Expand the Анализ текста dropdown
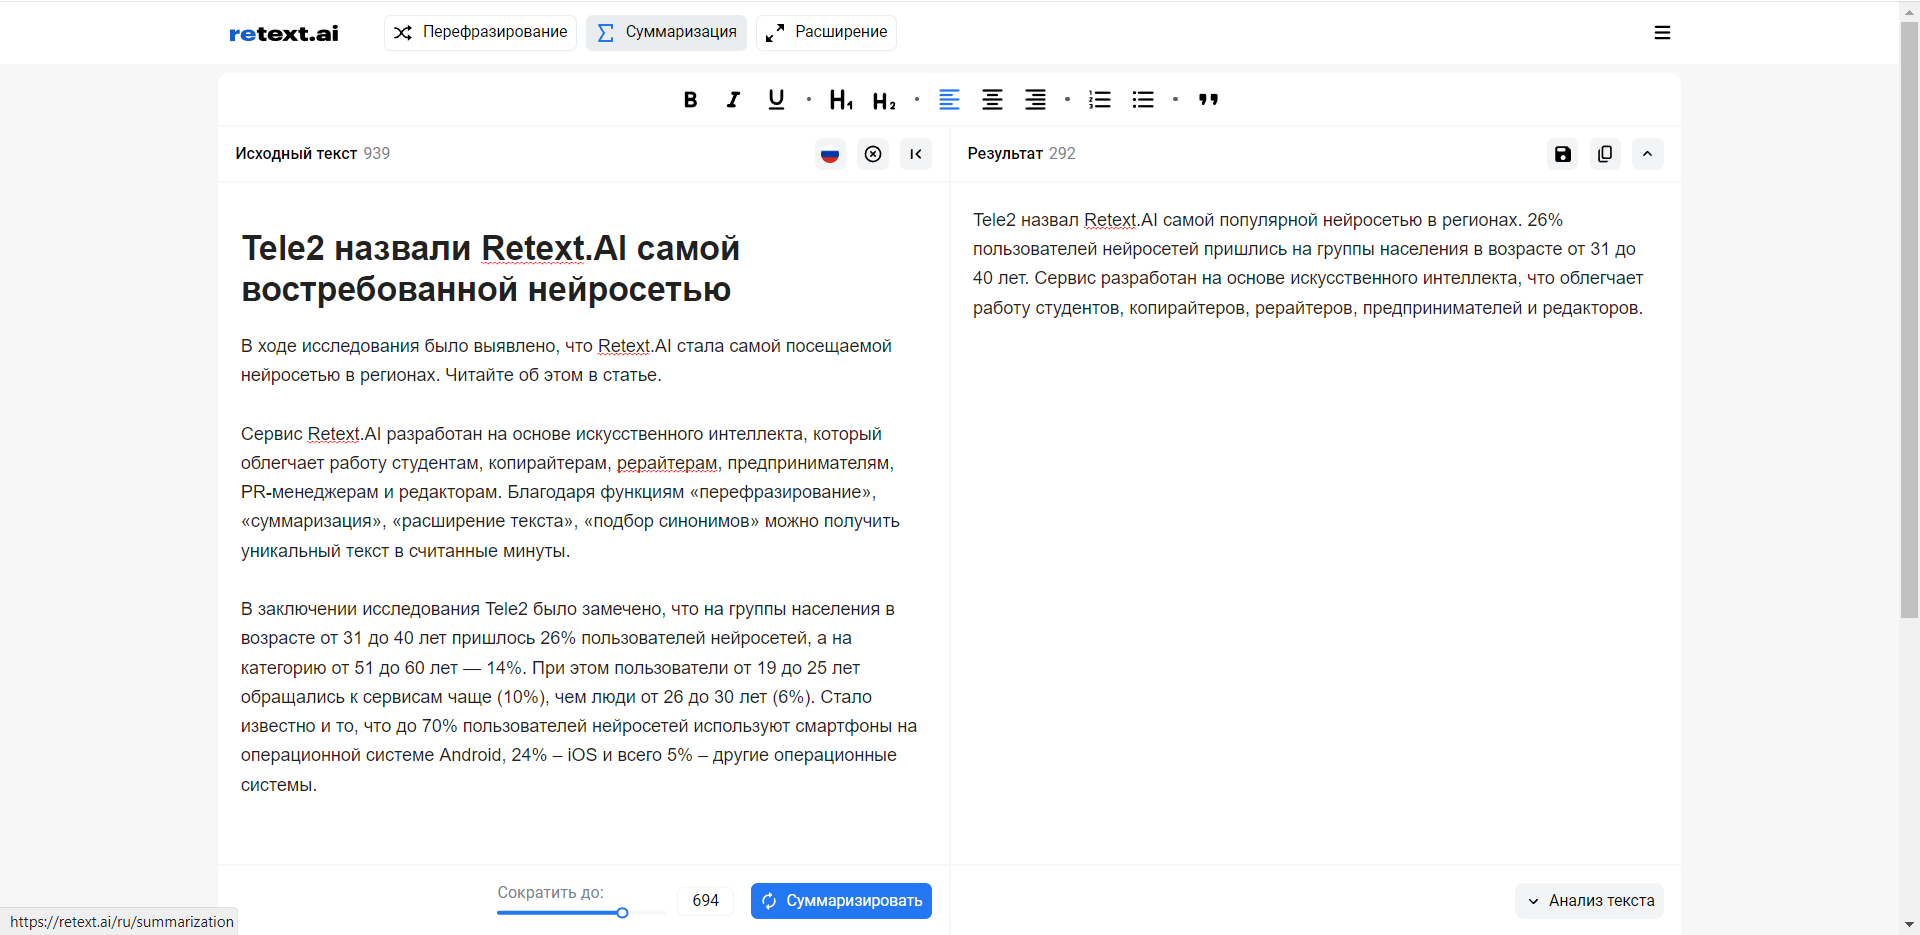This screenshot has height=935, width=1920. tap(1589, 900)
